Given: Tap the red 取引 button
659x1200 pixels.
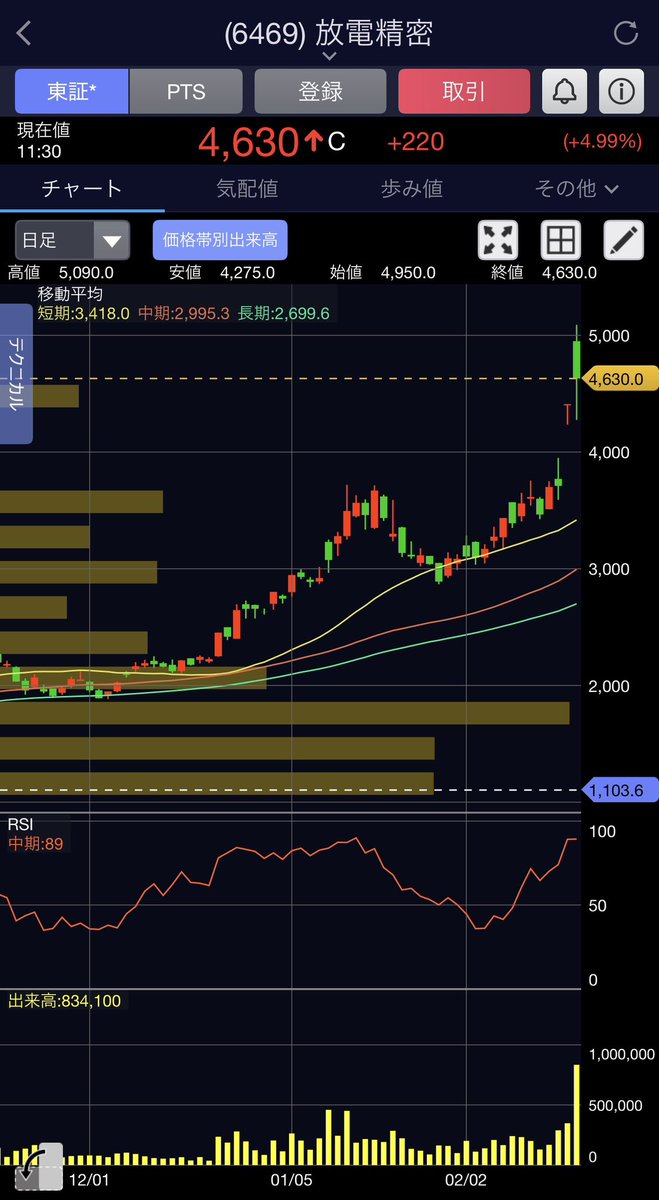Looking at the screenshot, I should (x=463, y=91).
